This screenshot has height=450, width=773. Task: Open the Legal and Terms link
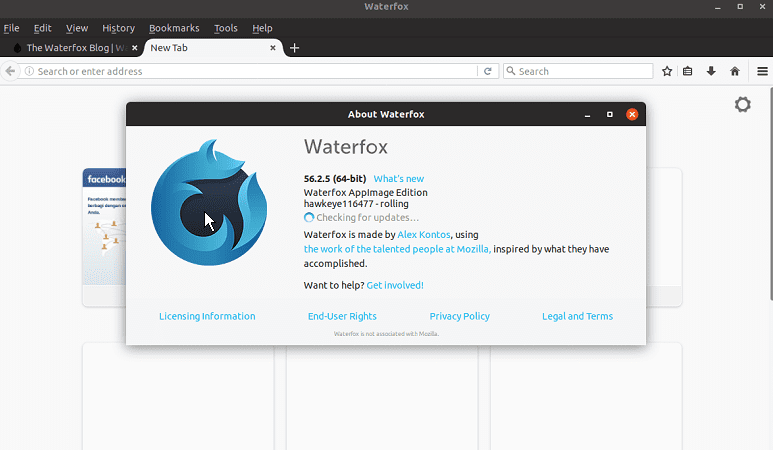click(x=577, y=316)
